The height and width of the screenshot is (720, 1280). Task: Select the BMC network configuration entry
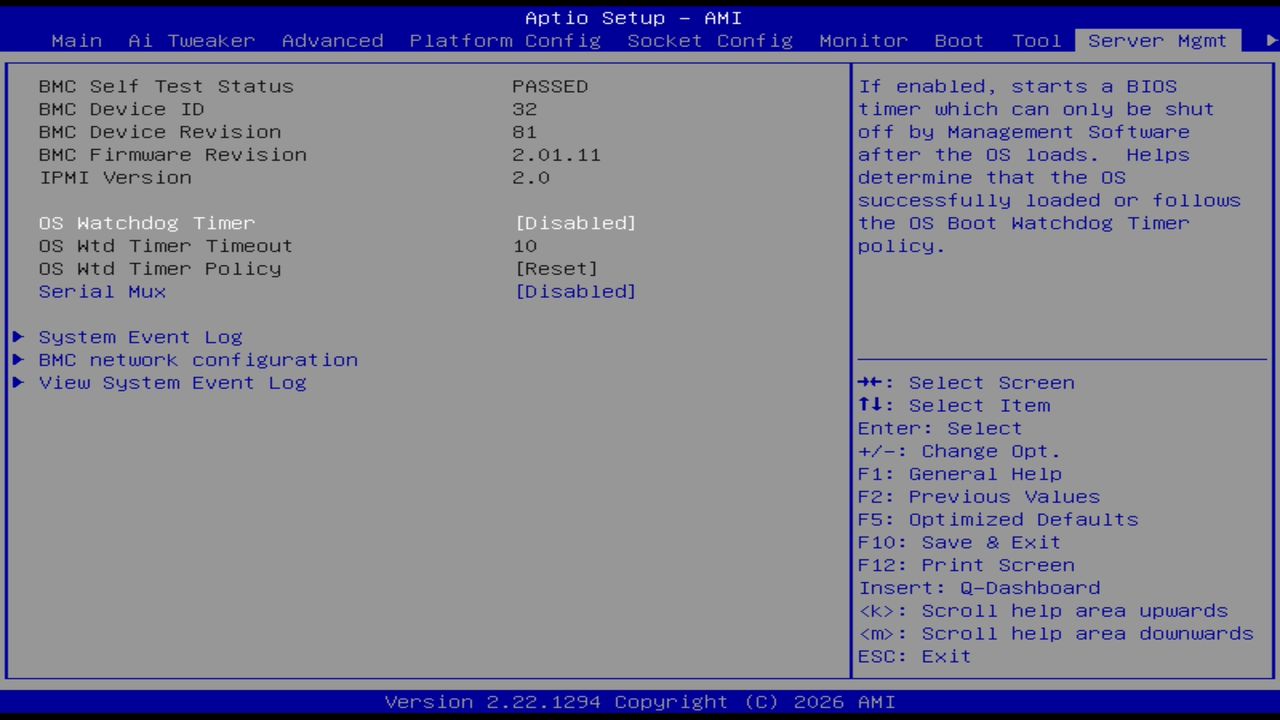click(198, 360)
